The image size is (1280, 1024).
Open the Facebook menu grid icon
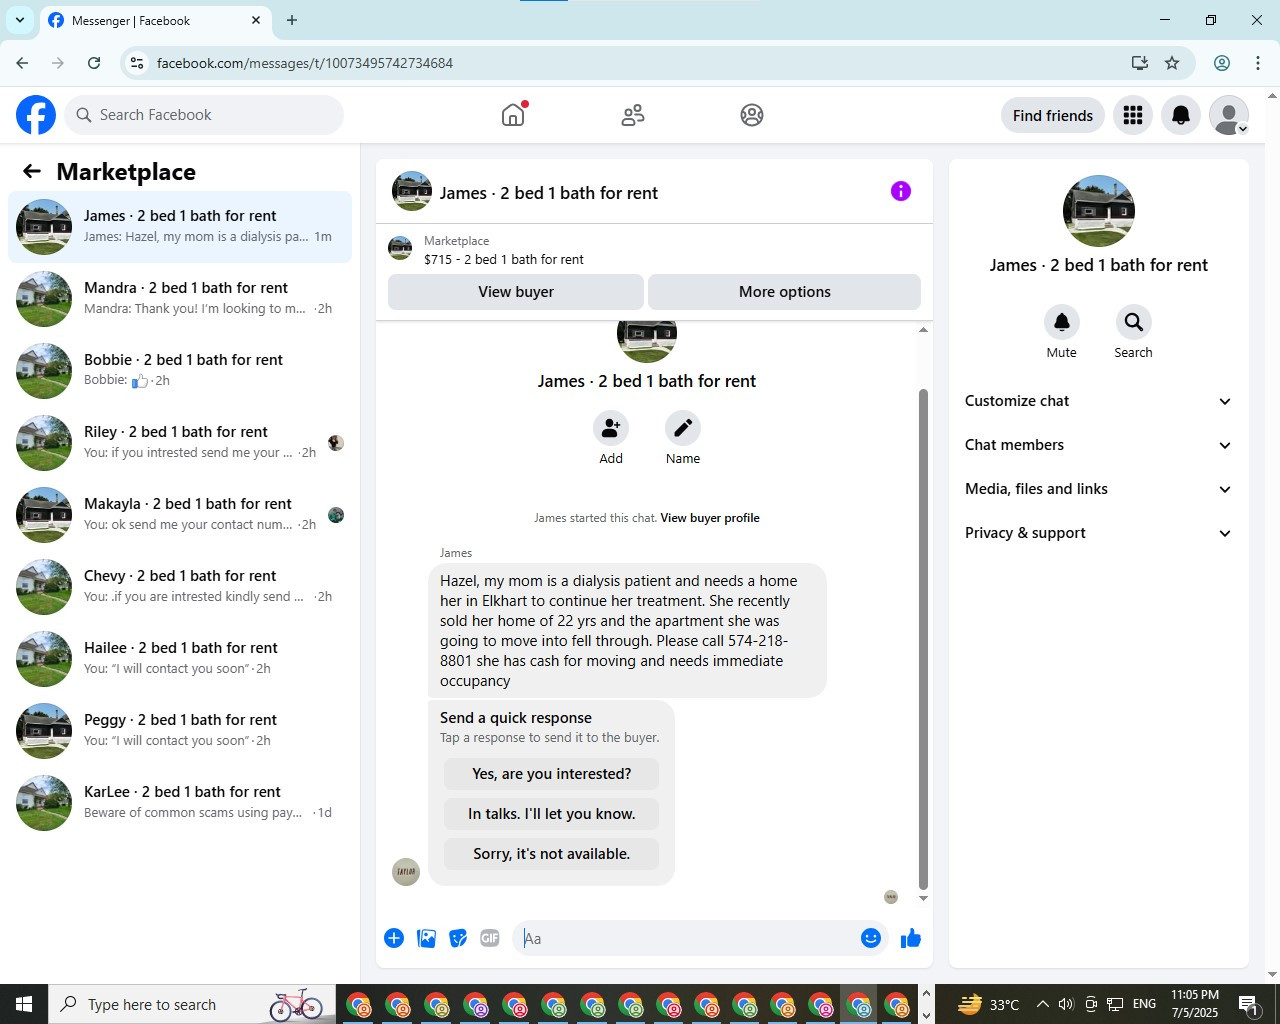point(1133,115)
